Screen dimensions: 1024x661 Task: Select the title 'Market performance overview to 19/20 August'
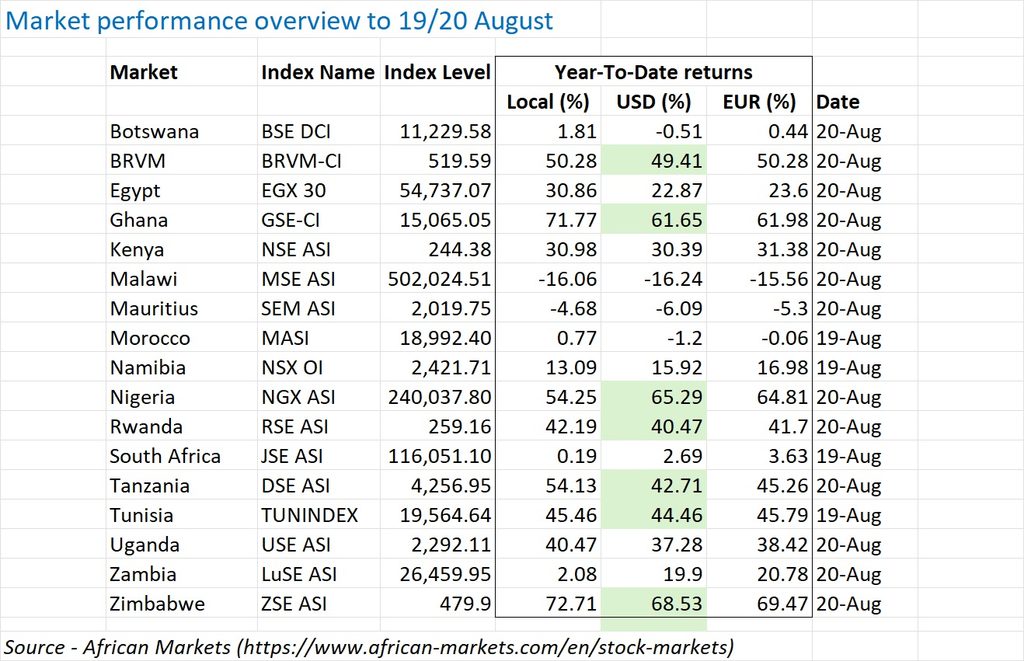pyautogui.click(x=279, y=20)
